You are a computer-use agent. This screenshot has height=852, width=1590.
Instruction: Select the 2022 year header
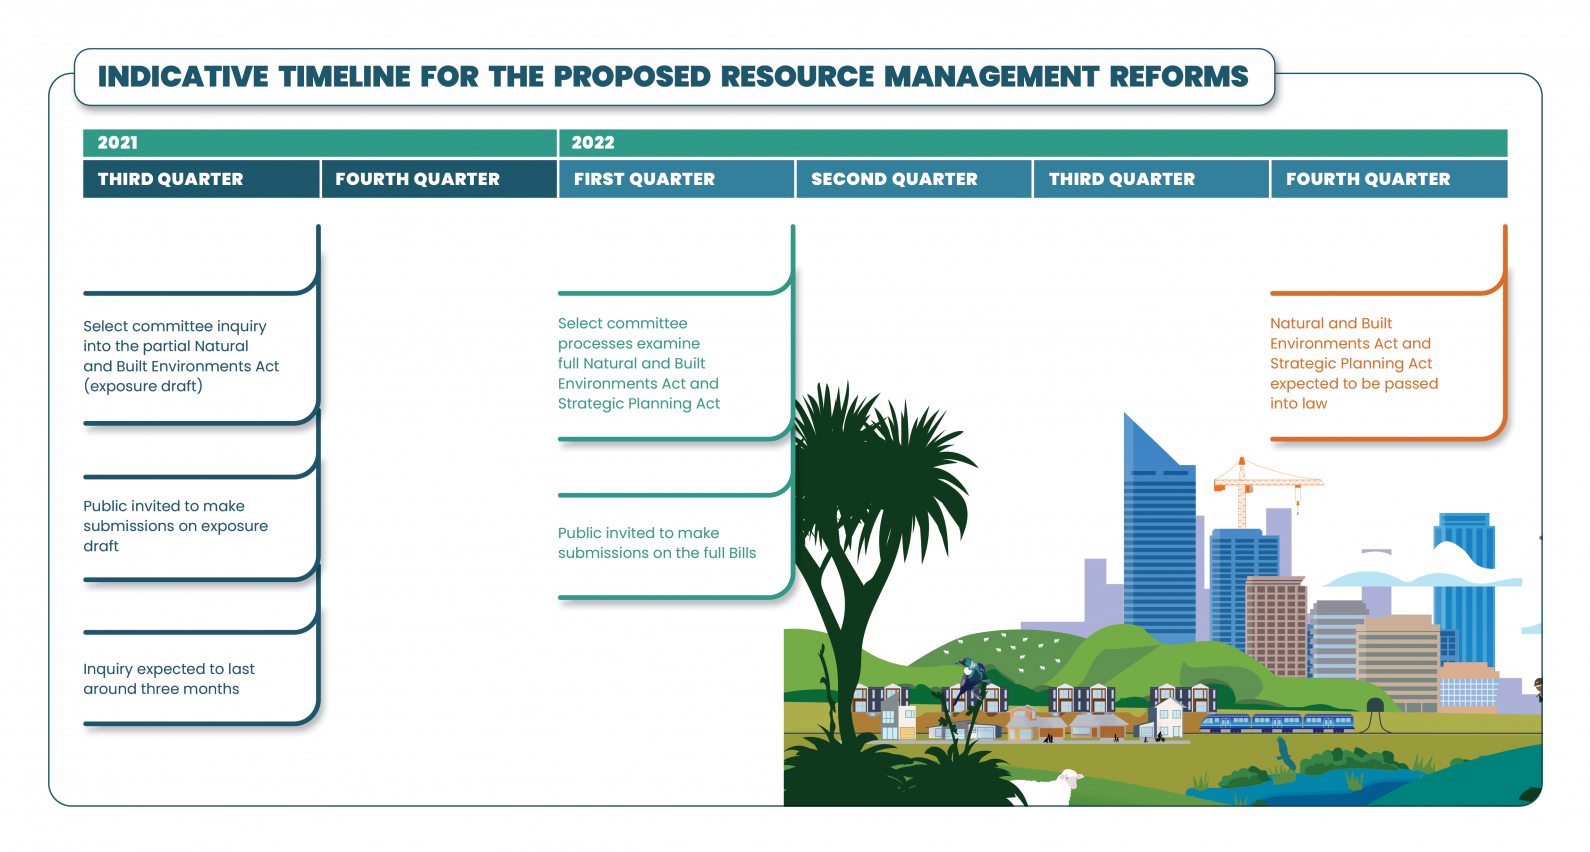[1033, 143]
